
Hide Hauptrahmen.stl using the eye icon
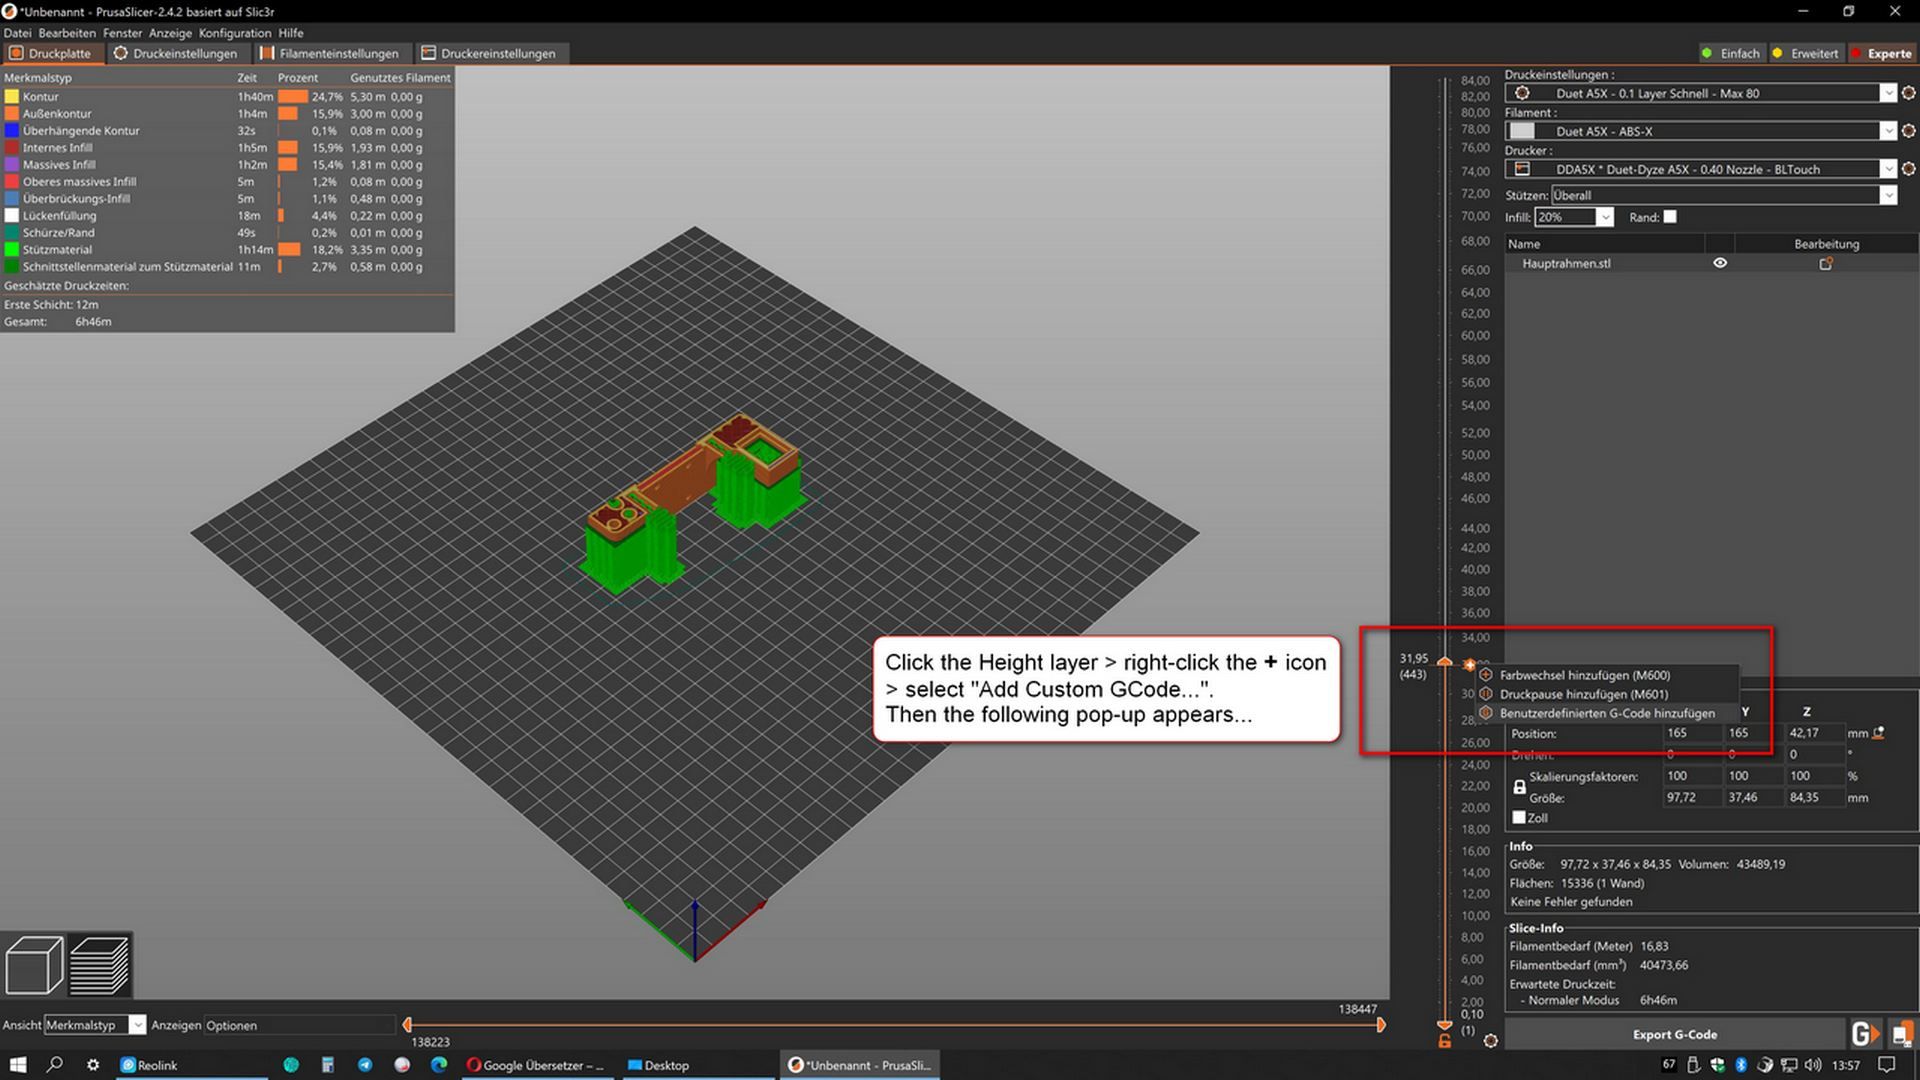(x=1720, y=264)
